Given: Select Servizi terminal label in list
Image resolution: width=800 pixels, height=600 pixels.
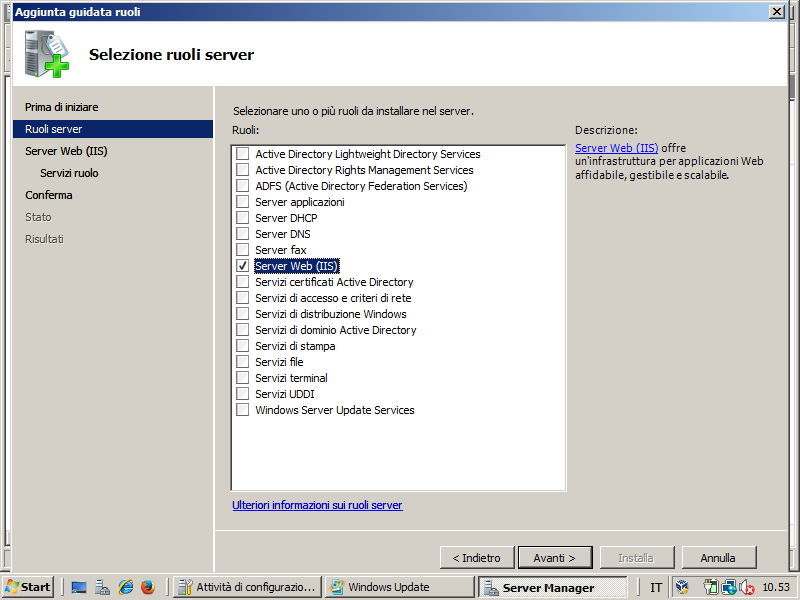Looking at the screenshot, I should pos(291,378).
